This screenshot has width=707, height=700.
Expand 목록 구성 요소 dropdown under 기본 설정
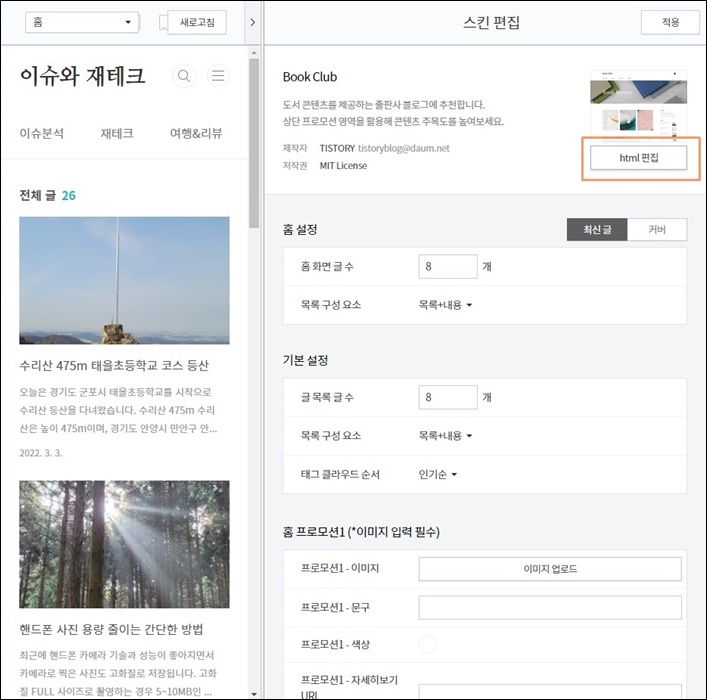click(445, 436)
